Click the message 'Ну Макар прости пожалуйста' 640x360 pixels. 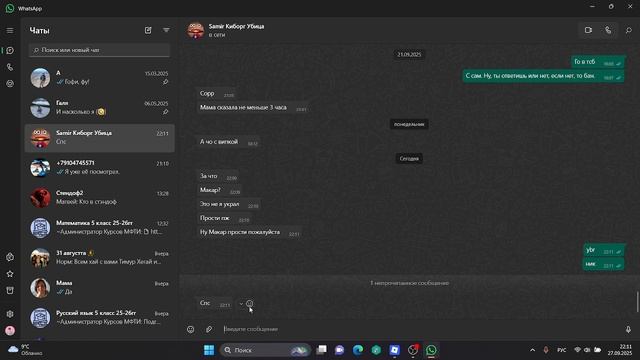point(249,232)
